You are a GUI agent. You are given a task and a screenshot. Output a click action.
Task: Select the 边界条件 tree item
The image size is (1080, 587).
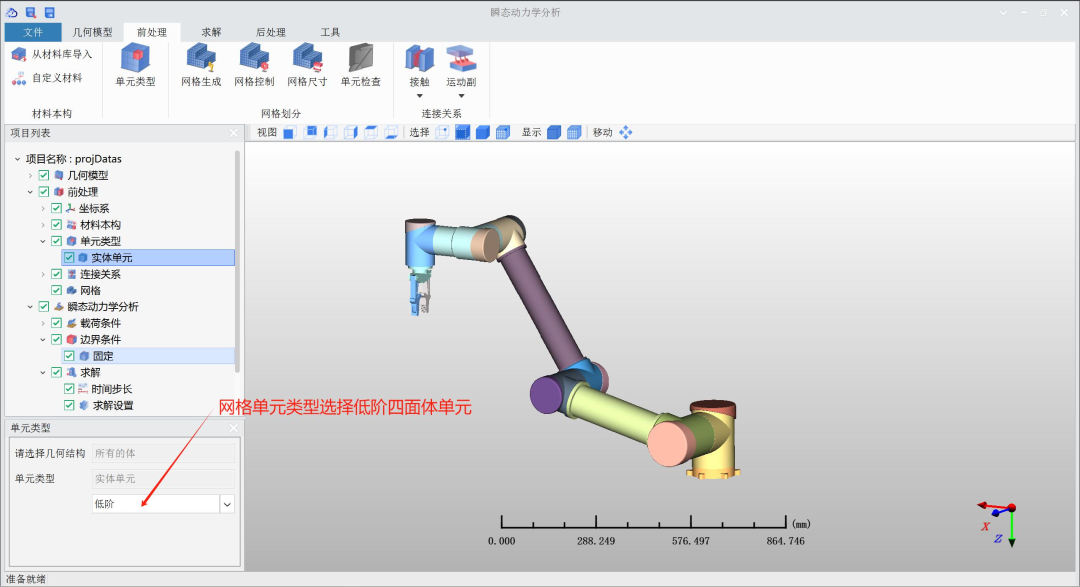click(100, 340)
